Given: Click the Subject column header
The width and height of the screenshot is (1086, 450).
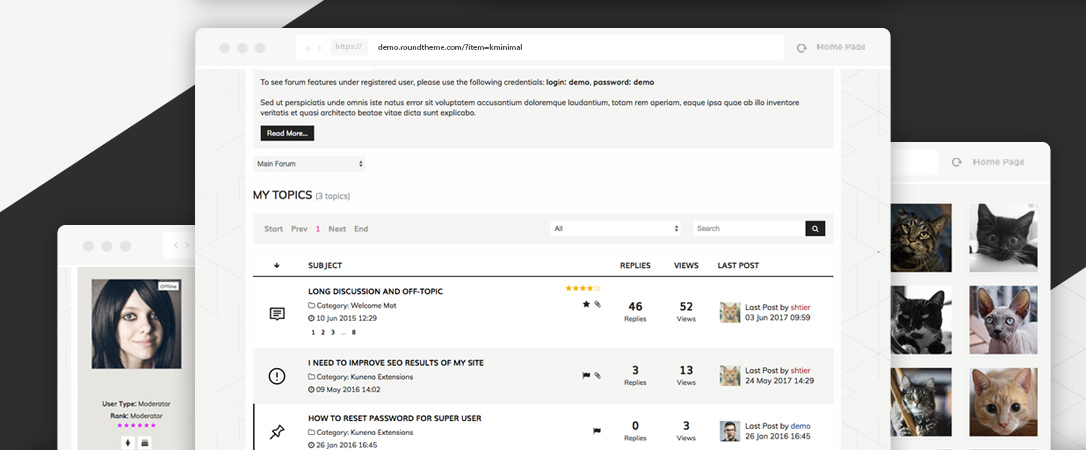Looking at the screenshot, I should pyautogui.click(x=325, y=265).
